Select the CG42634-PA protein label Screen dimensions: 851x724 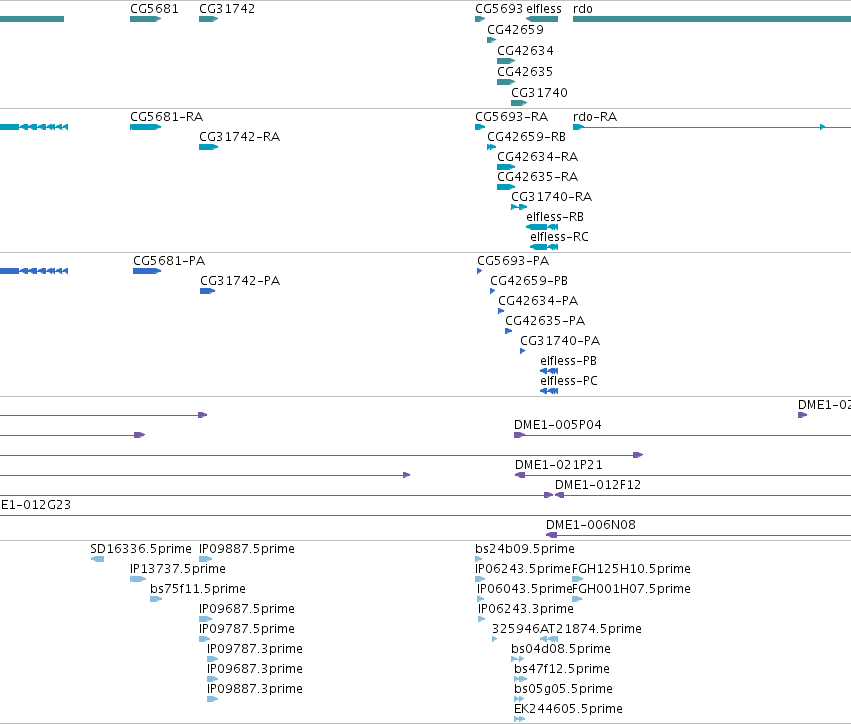tap(538, 301)
